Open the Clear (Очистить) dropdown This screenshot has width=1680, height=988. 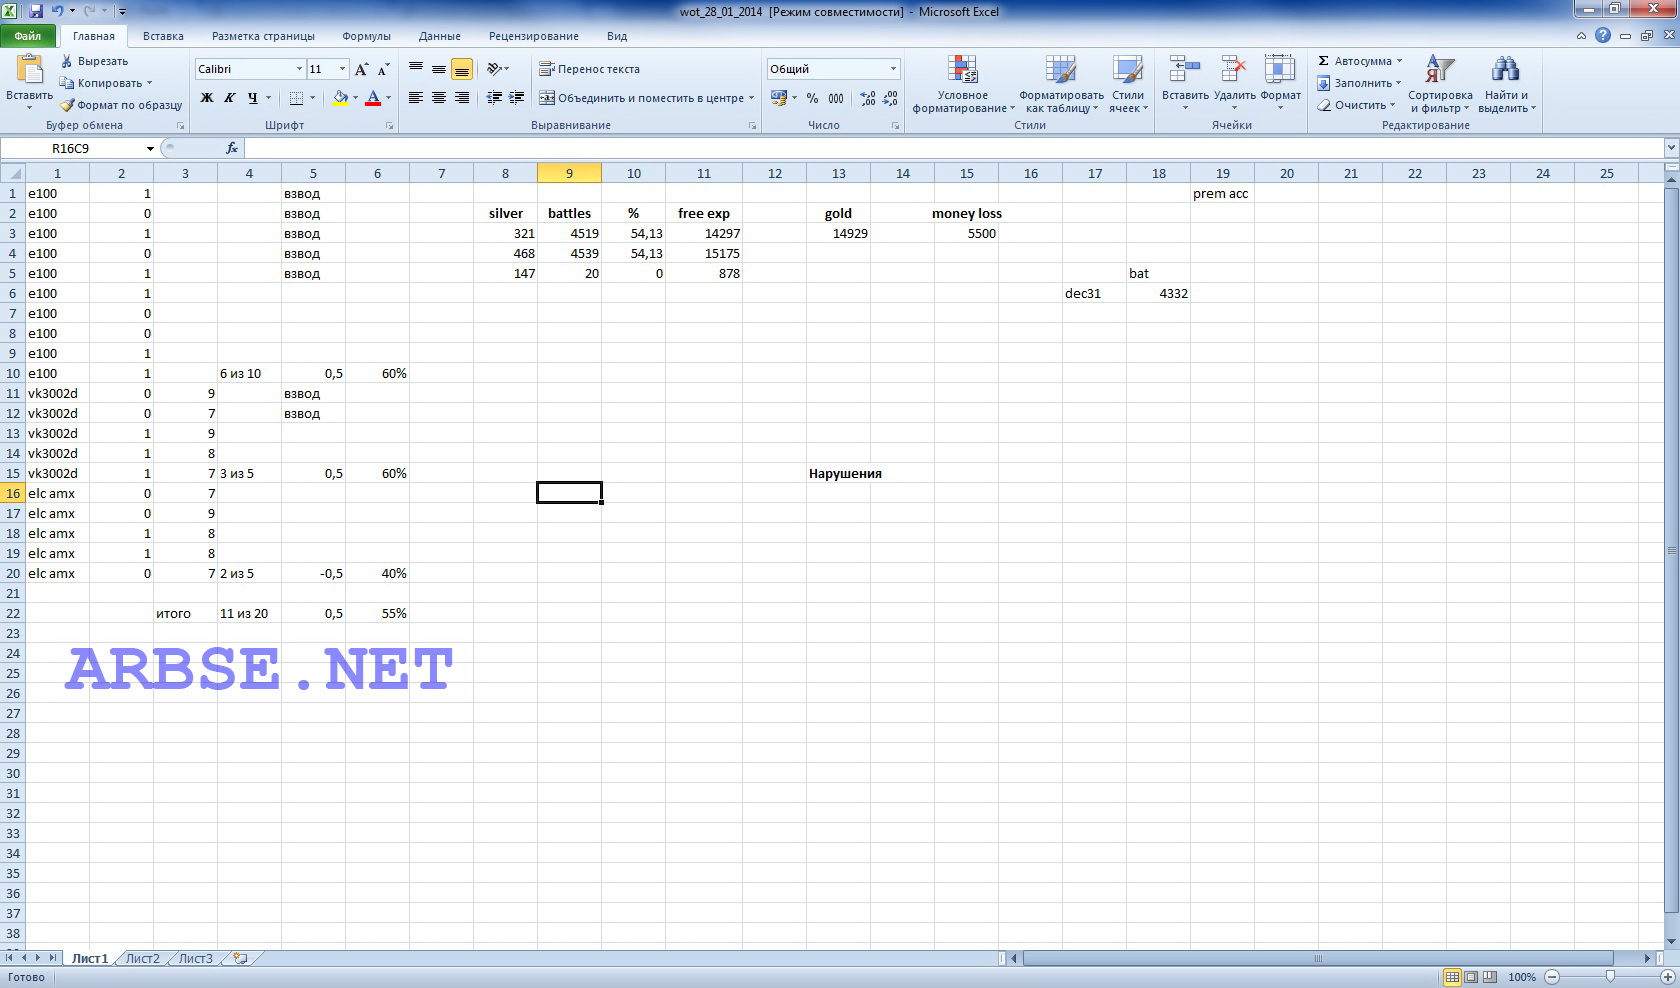pos(1355,105)
